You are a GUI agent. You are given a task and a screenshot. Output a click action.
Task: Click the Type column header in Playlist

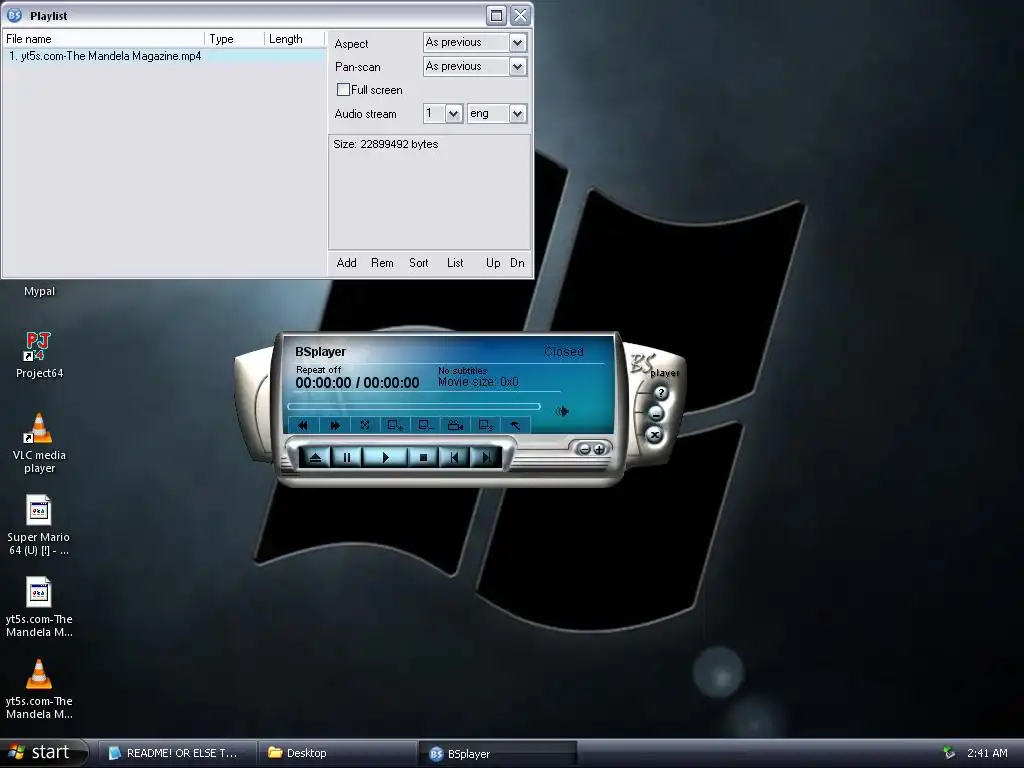[234, 39]
